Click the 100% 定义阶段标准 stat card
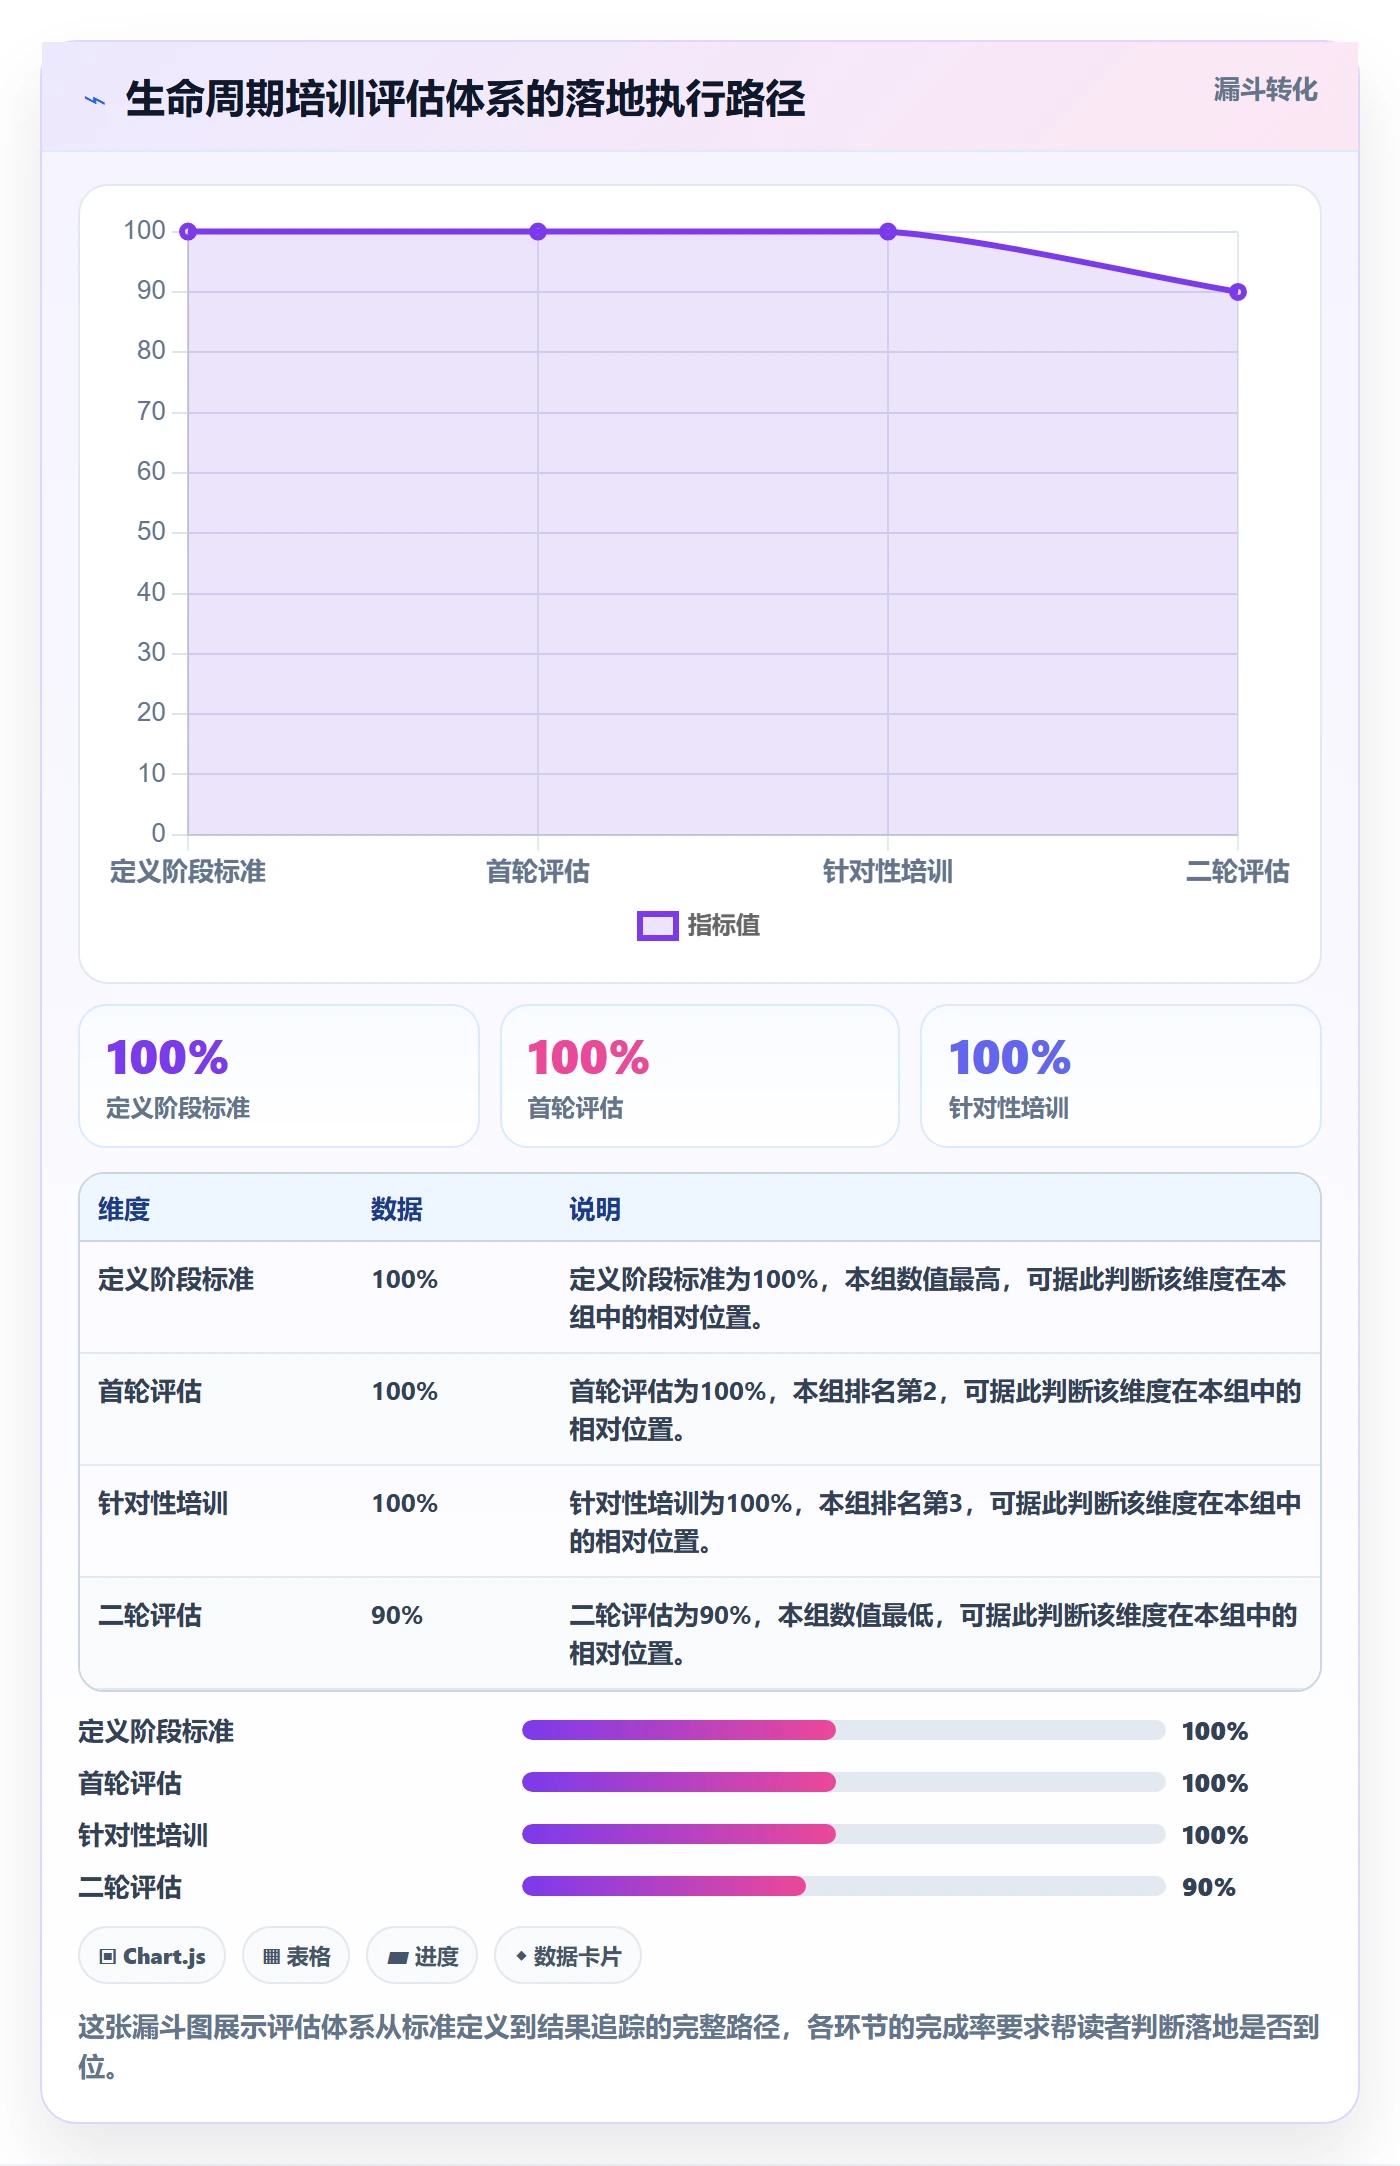This screenshot has width=1400, height=2166. tap(279, 1076)
